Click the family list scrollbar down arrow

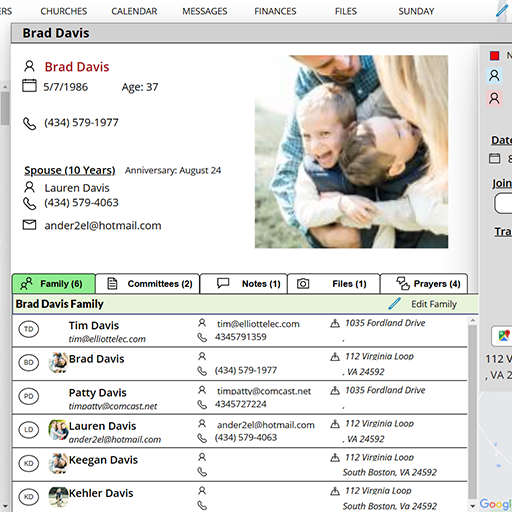point(472,506)
